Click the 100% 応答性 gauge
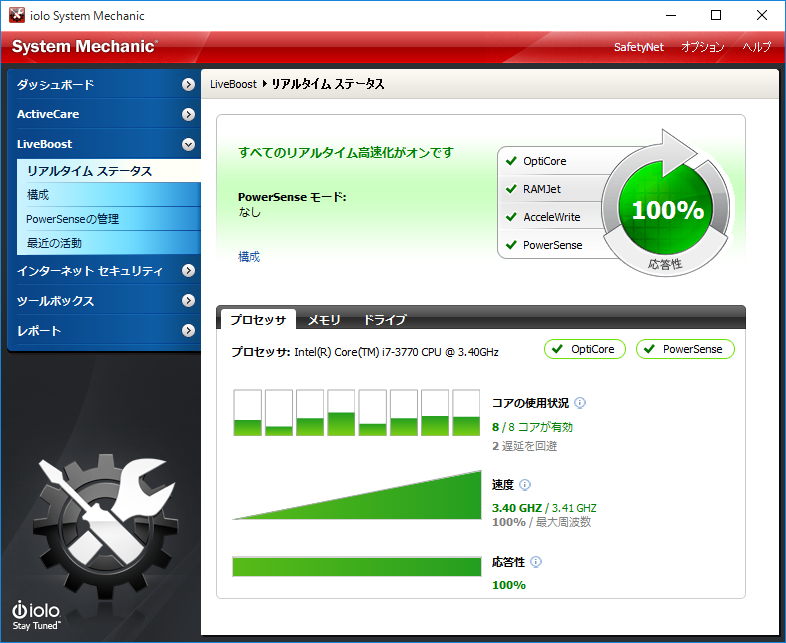 [666, 209]
